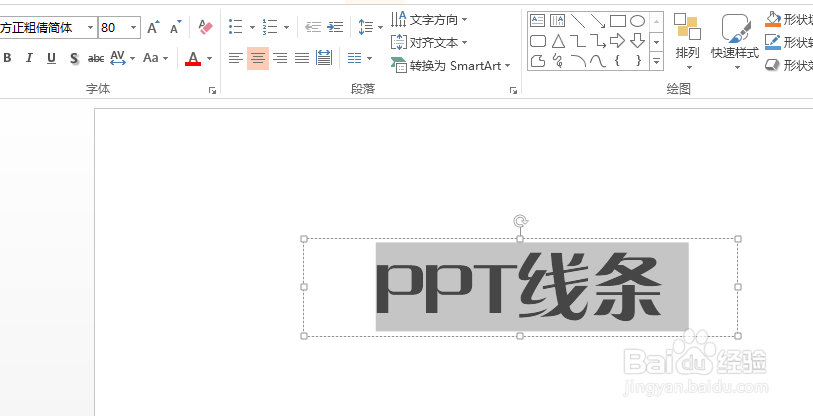This screenshot has width=813, height=416.
Task: Decrease list indent level
Action: [x=313, y=26]
